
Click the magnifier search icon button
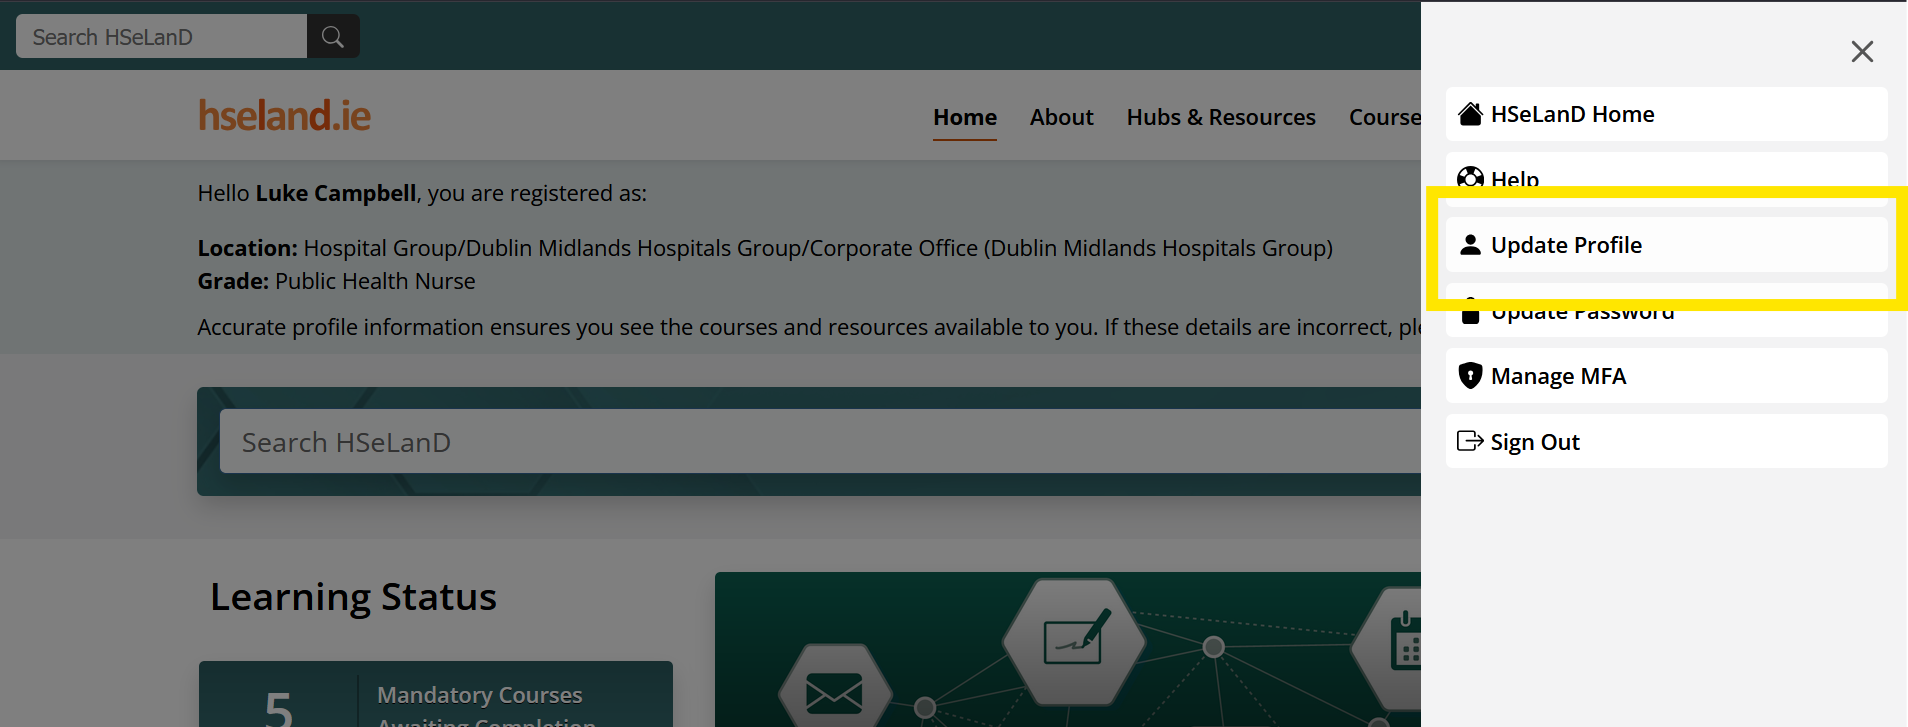[333, 37]
